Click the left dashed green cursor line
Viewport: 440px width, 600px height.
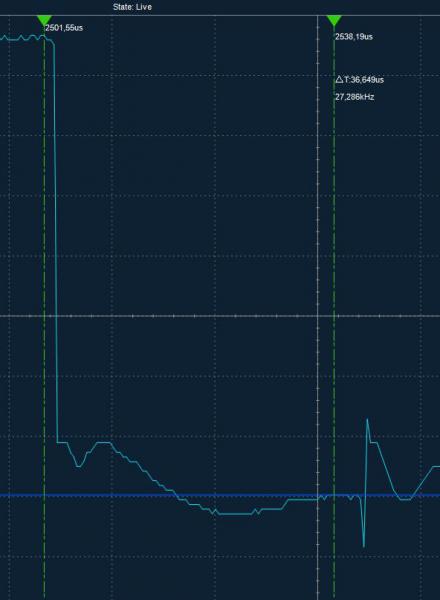(44, 306)
